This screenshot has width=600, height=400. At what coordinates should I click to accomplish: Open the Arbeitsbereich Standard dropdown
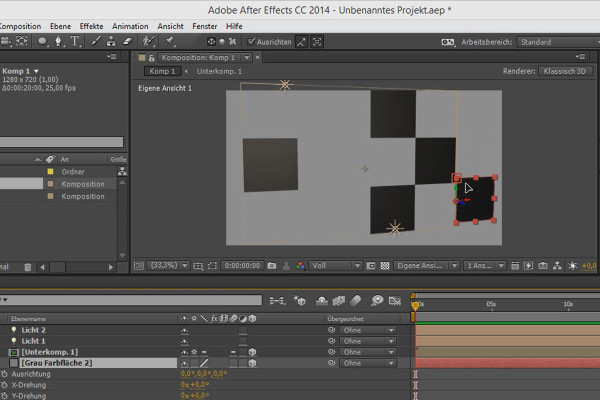coord(558,42)
